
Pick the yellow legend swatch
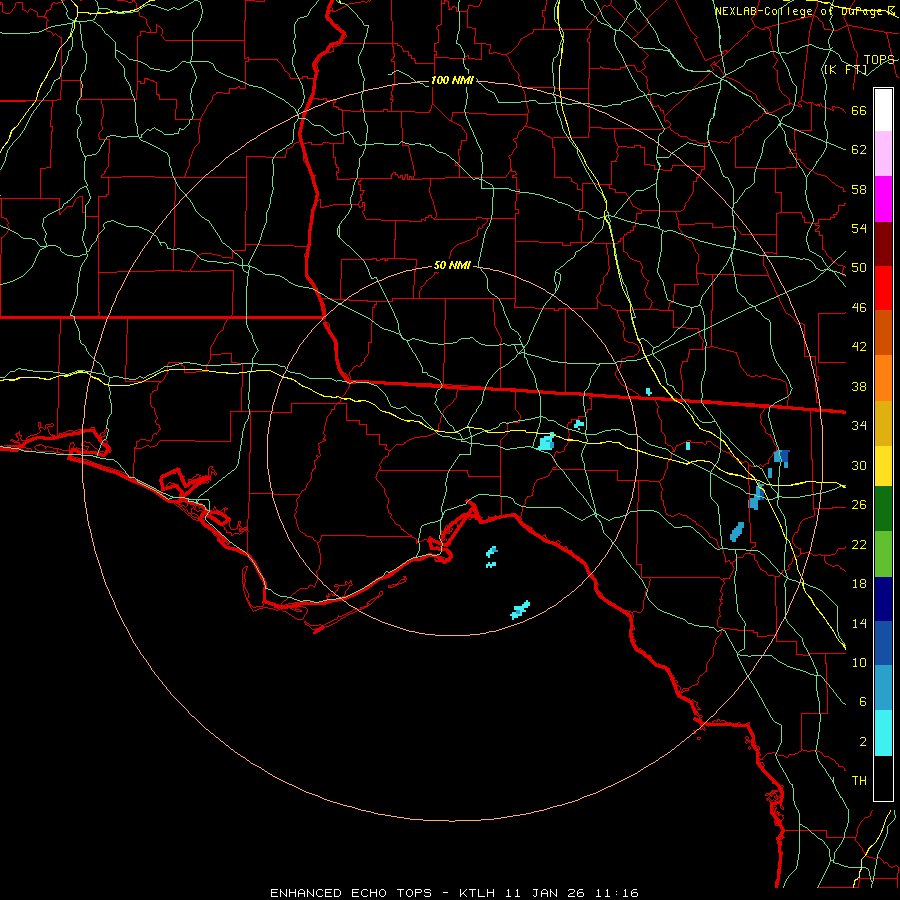883,466
